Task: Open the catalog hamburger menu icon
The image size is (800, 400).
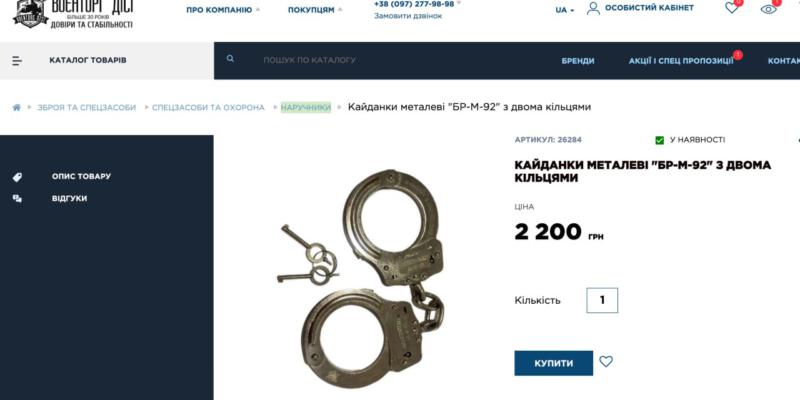Action: click(x=17, y=61)
